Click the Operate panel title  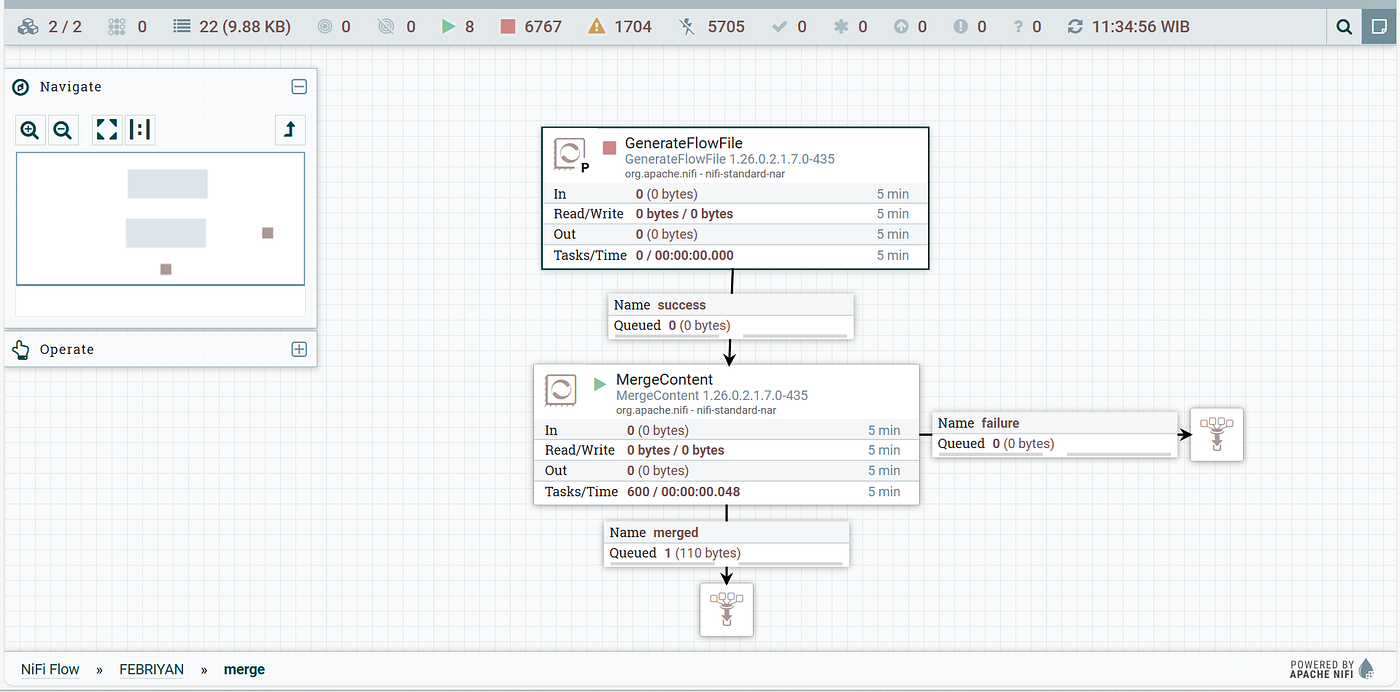(x=67, y=349)
